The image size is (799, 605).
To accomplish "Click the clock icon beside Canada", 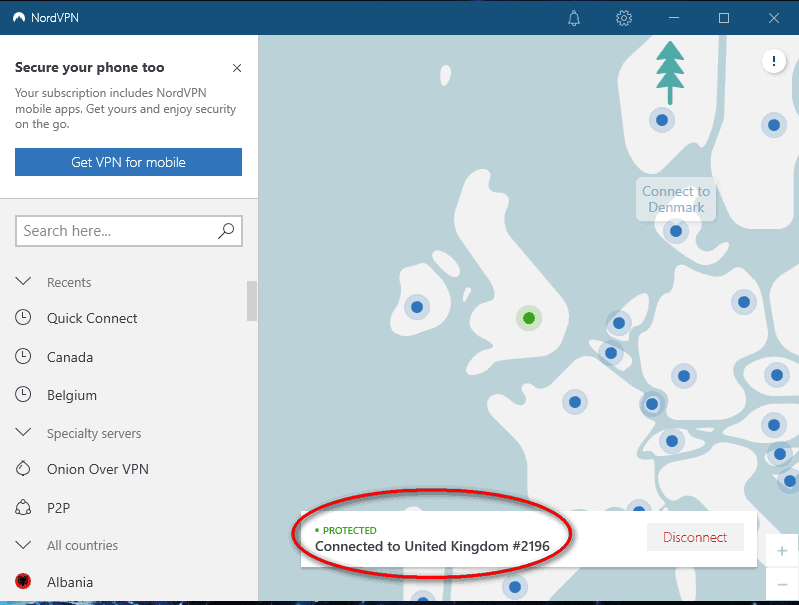I will click(23, 356).
